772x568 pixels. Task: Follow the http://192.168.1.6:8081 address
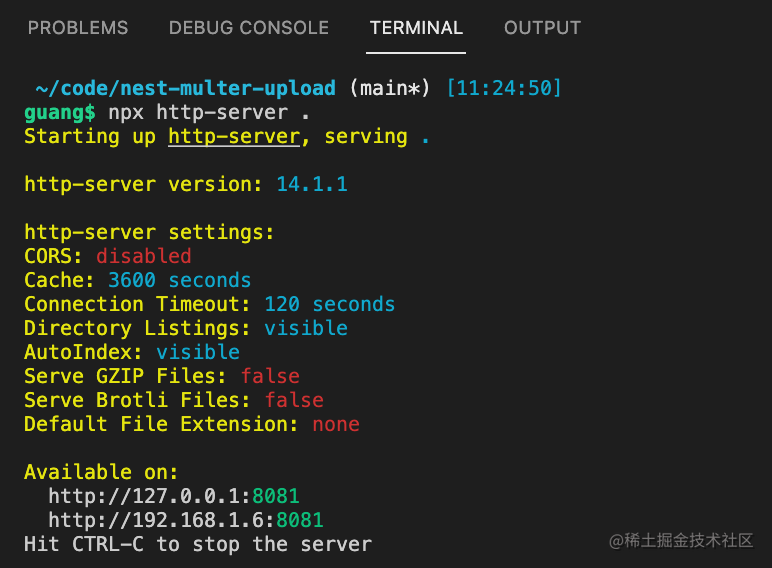click(x=186, y=520)
